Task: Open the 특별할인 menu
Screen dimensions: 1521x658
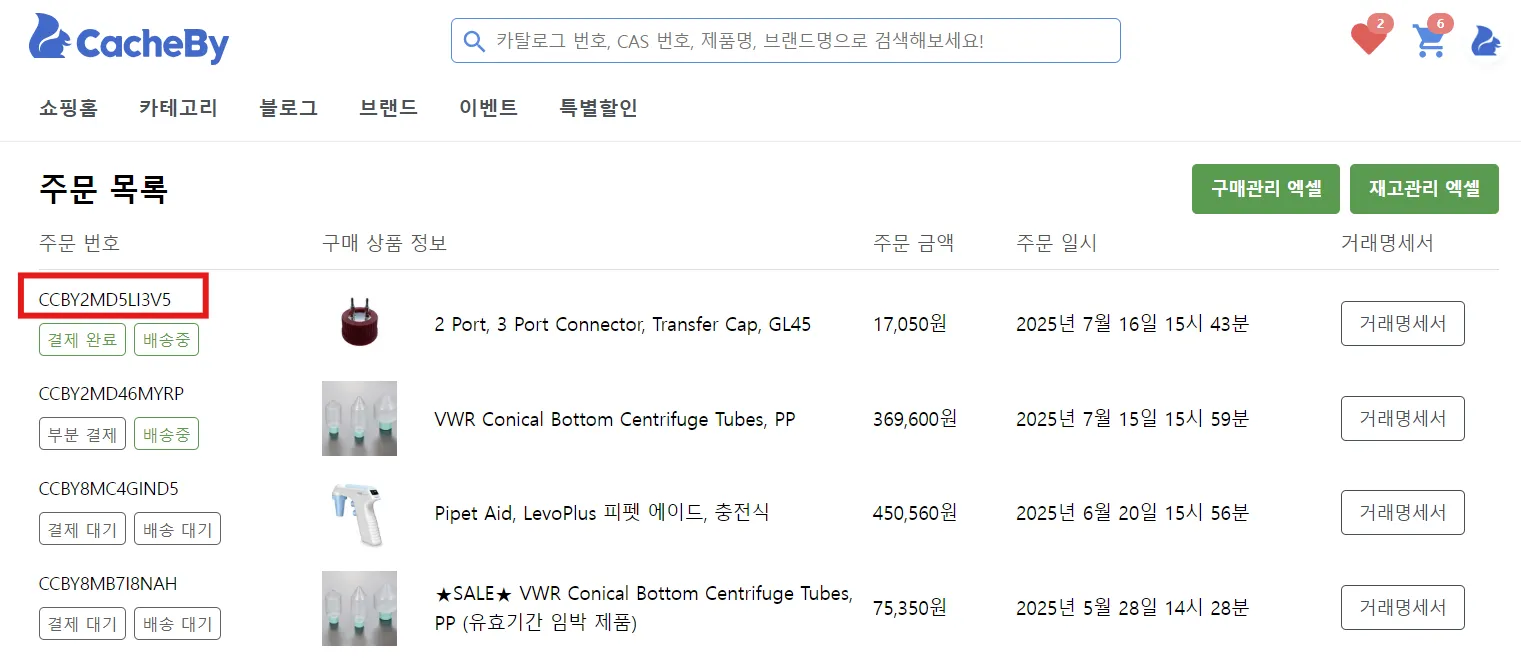Action: [598, 108]
